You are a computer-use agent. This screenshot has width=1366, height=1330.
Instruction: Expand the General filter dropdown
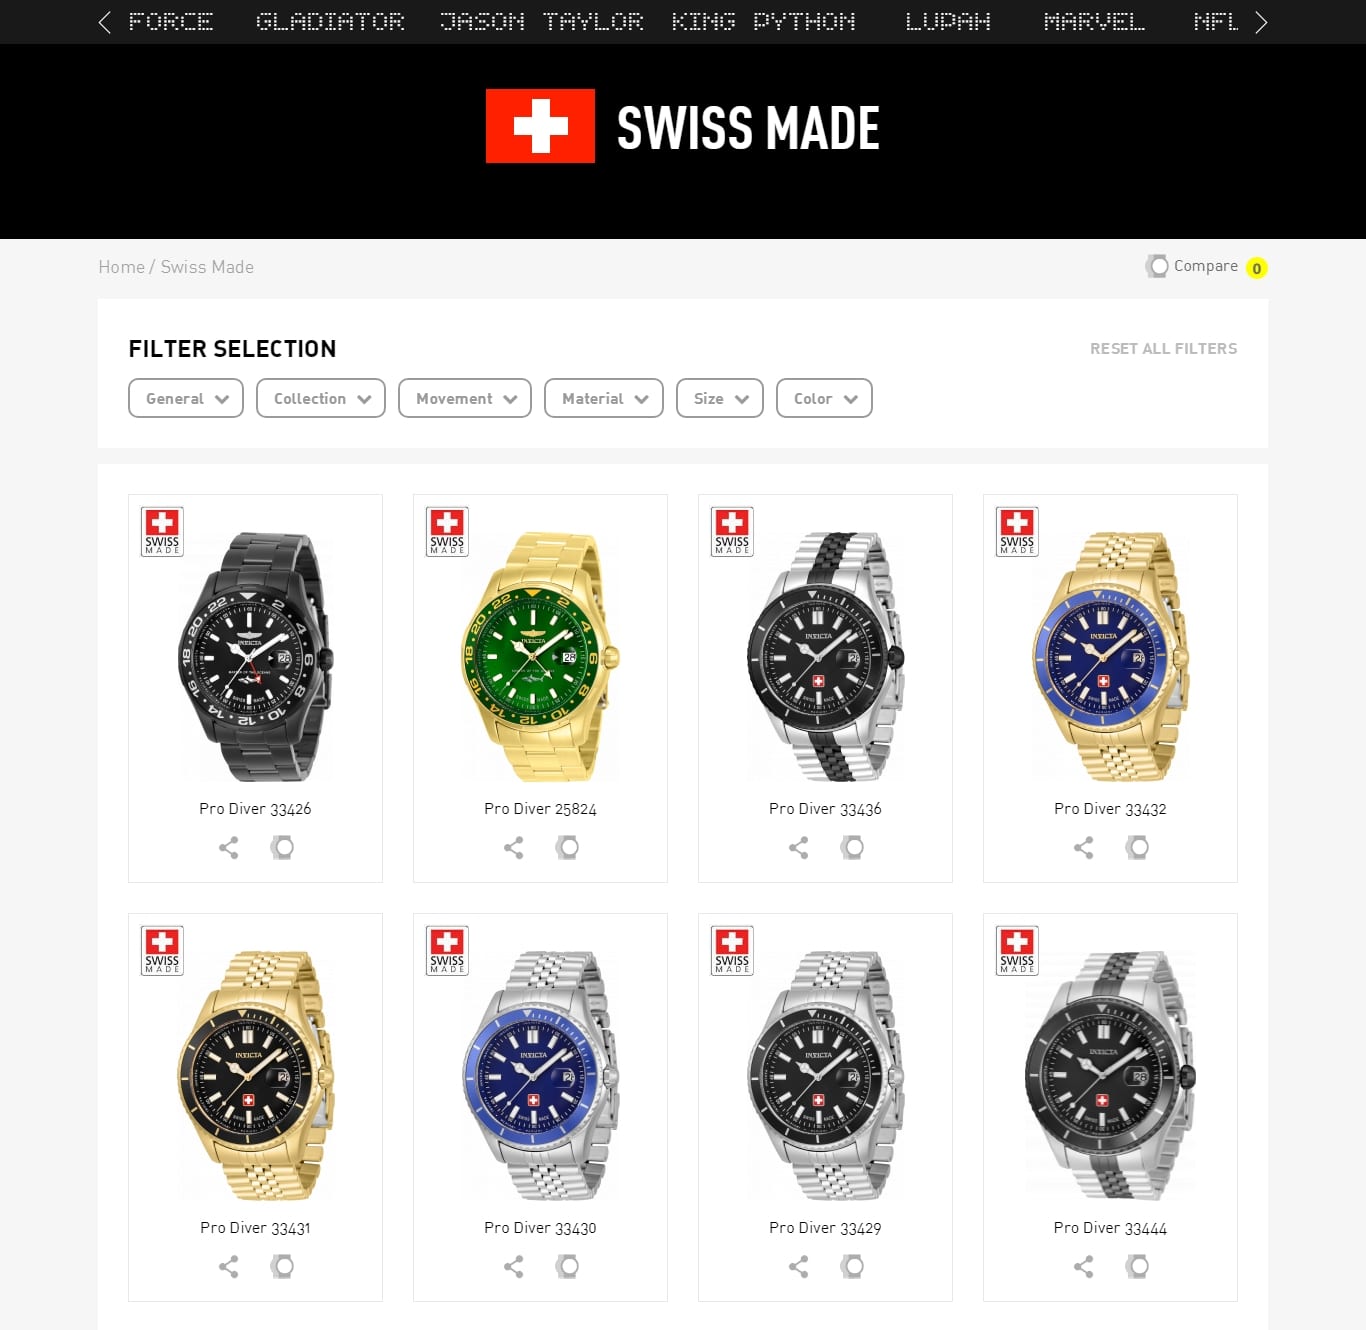pos(186,398)
